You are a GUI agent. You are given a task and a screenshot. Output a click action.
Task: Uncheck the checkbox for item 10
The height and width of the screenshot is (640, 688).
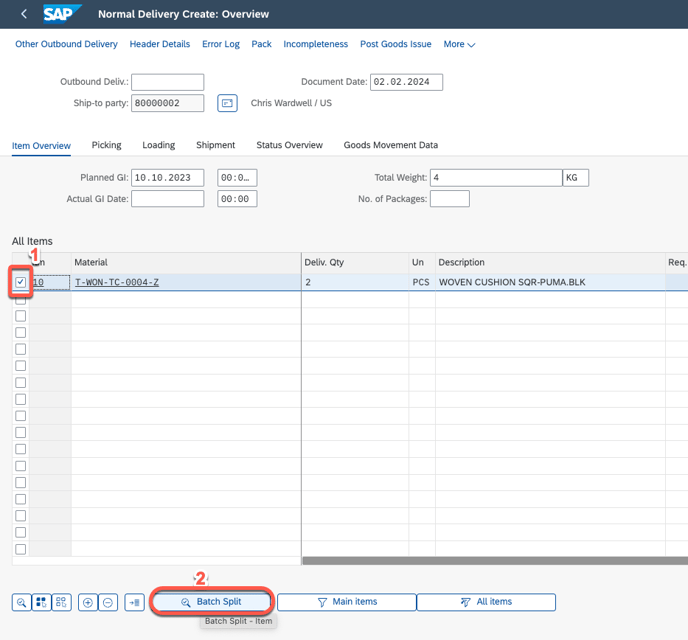pos(21,283)
